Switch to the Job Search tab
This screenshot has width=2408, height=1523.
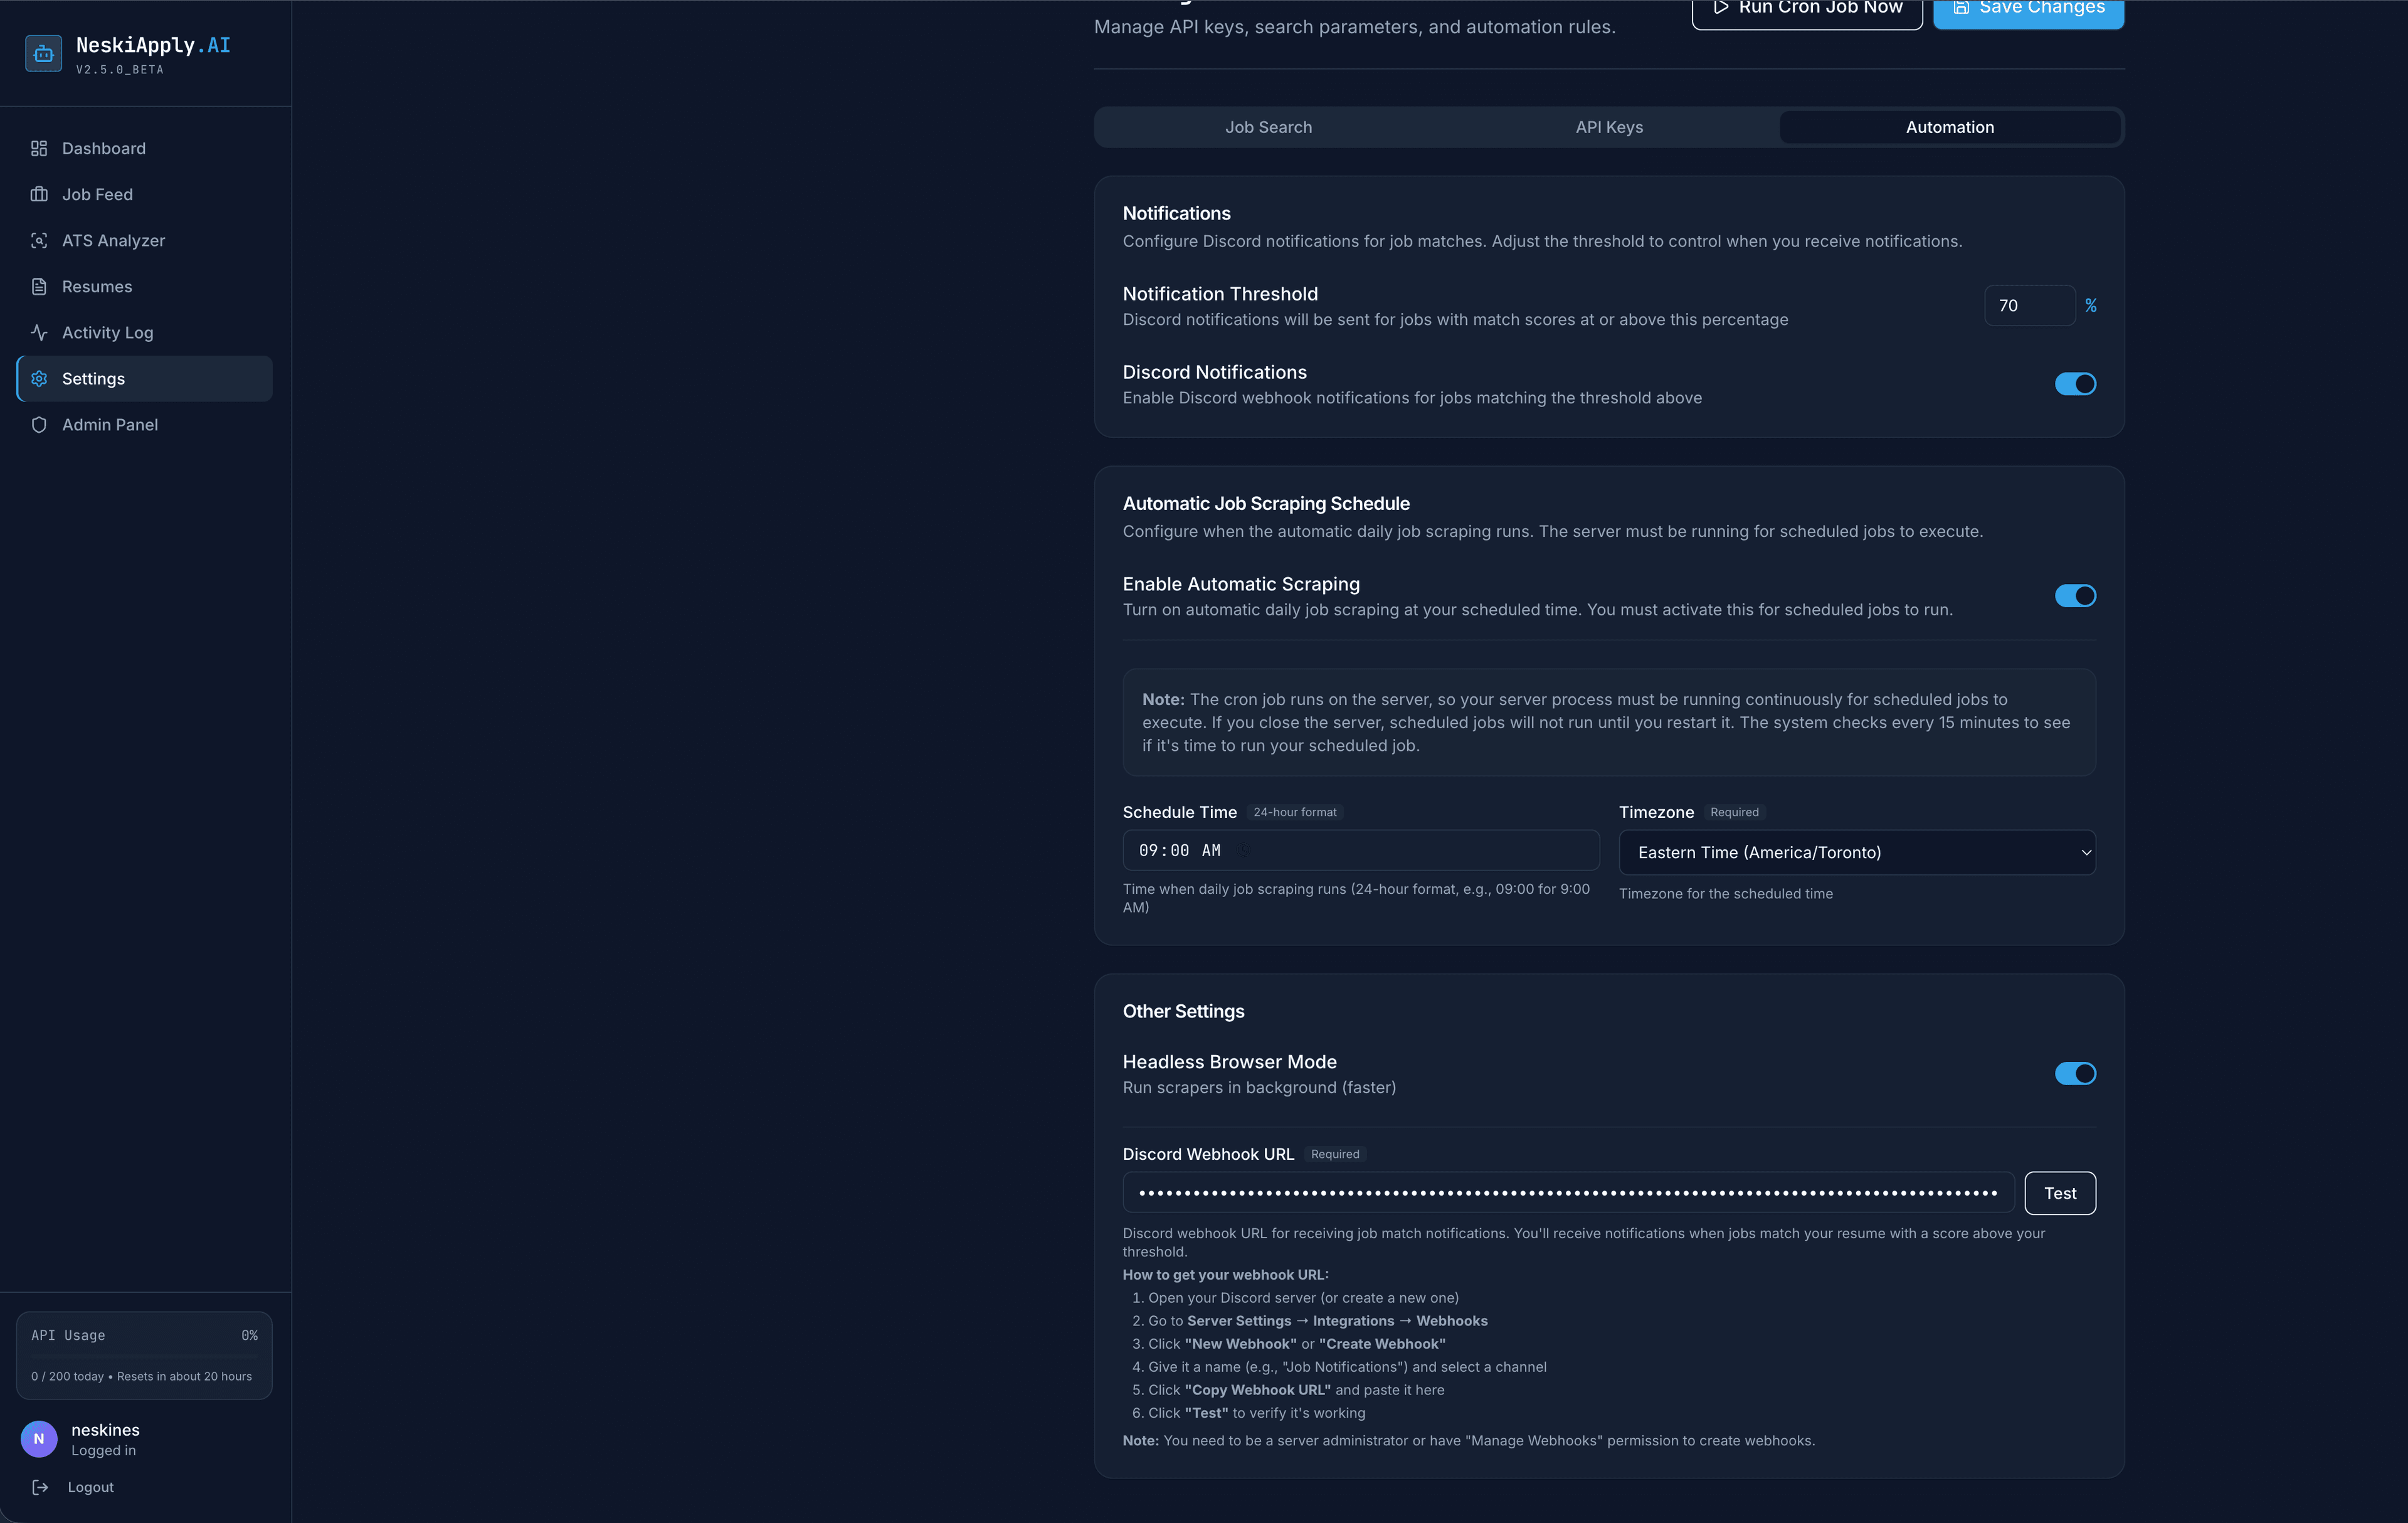(x=1268, y=127)
